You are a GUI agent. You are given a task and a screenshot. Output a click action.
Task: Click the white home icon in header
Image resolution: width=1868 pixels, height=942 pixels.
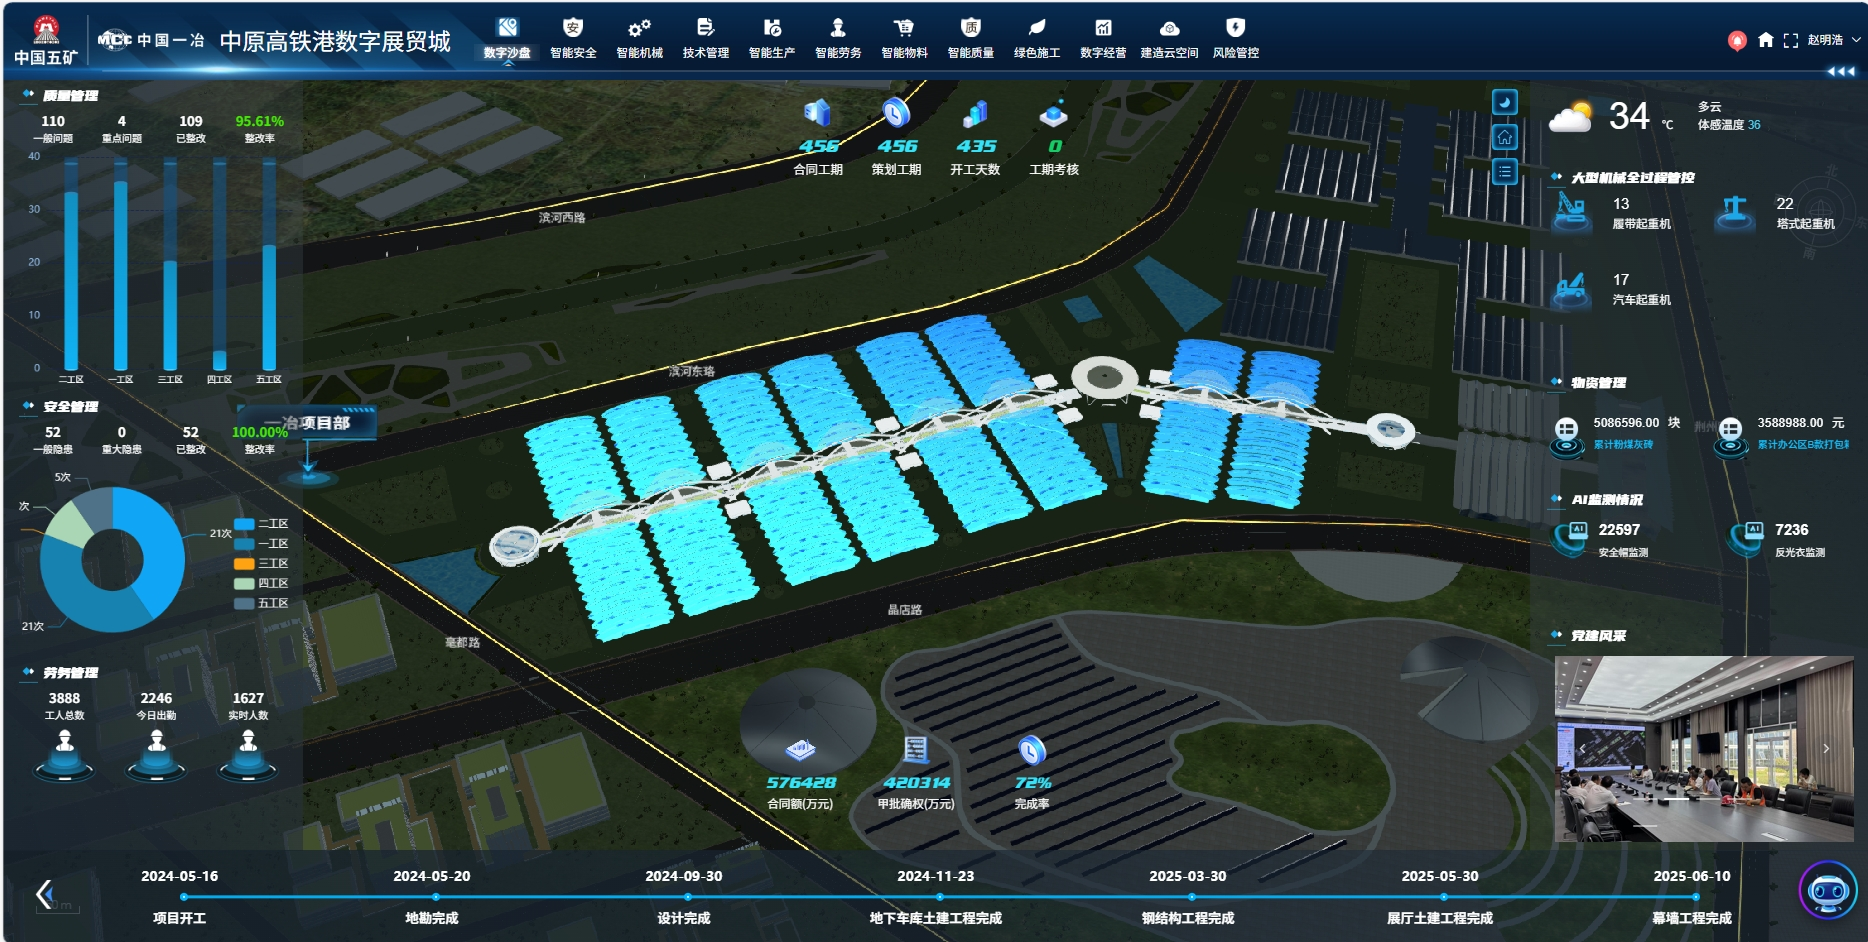[x=1766, y=40]
